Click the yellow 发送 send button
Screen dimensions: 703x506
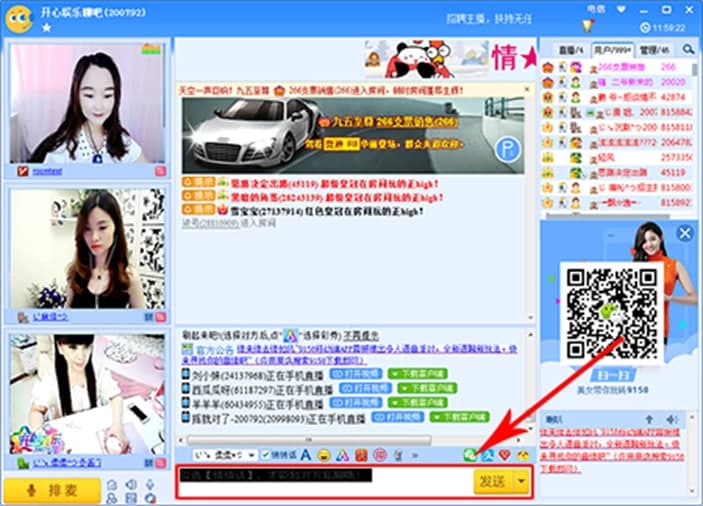(493, 481)
